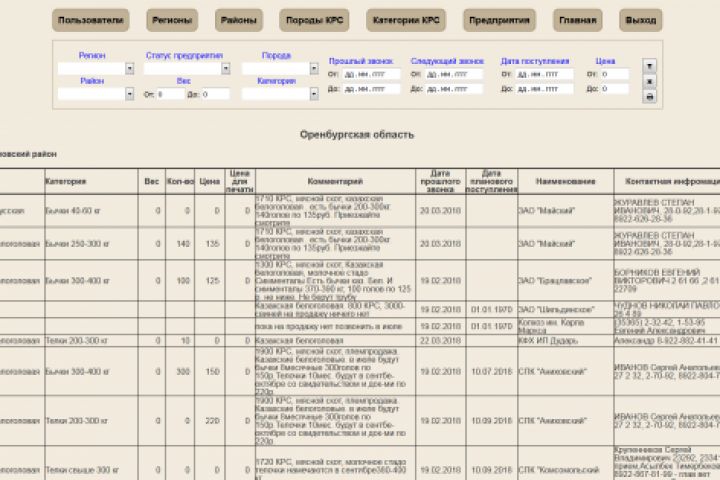
Task: Select the price cell showing 220
Action: [x=209, y=420]
